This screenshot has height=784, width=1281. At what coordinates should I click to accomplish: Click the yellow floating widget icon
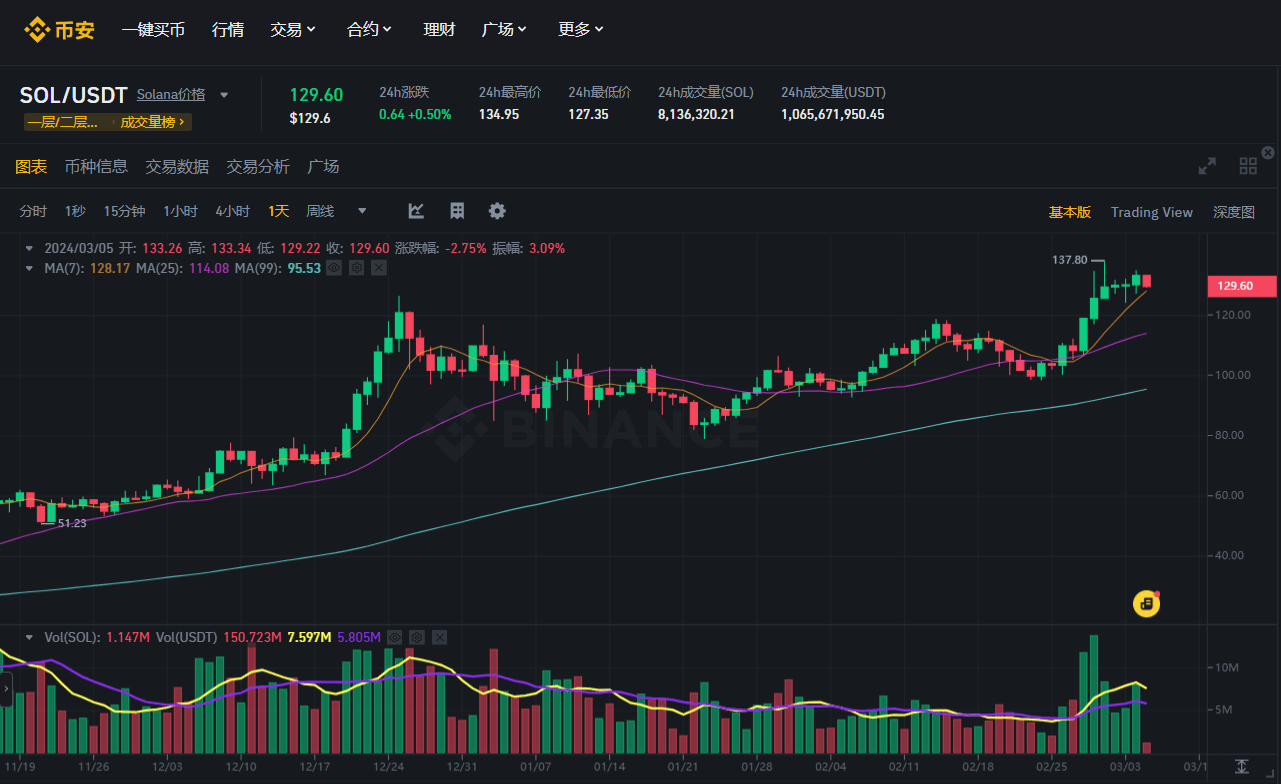tap(1146, 603)
